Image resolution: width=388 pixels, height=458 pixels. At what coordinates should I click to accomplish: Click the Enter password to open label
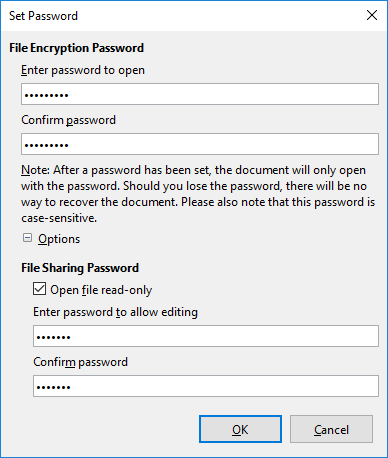coord(83,70)
